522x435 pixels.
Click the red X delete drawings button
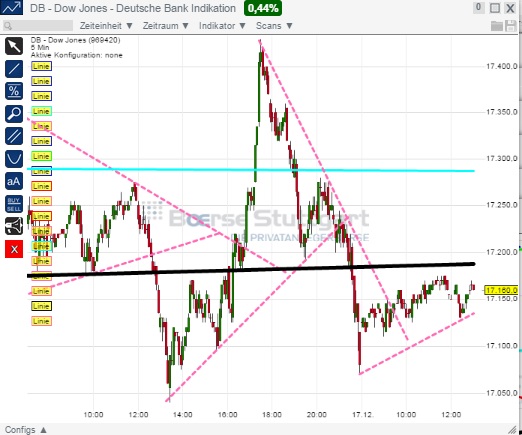tap(14, 249)
